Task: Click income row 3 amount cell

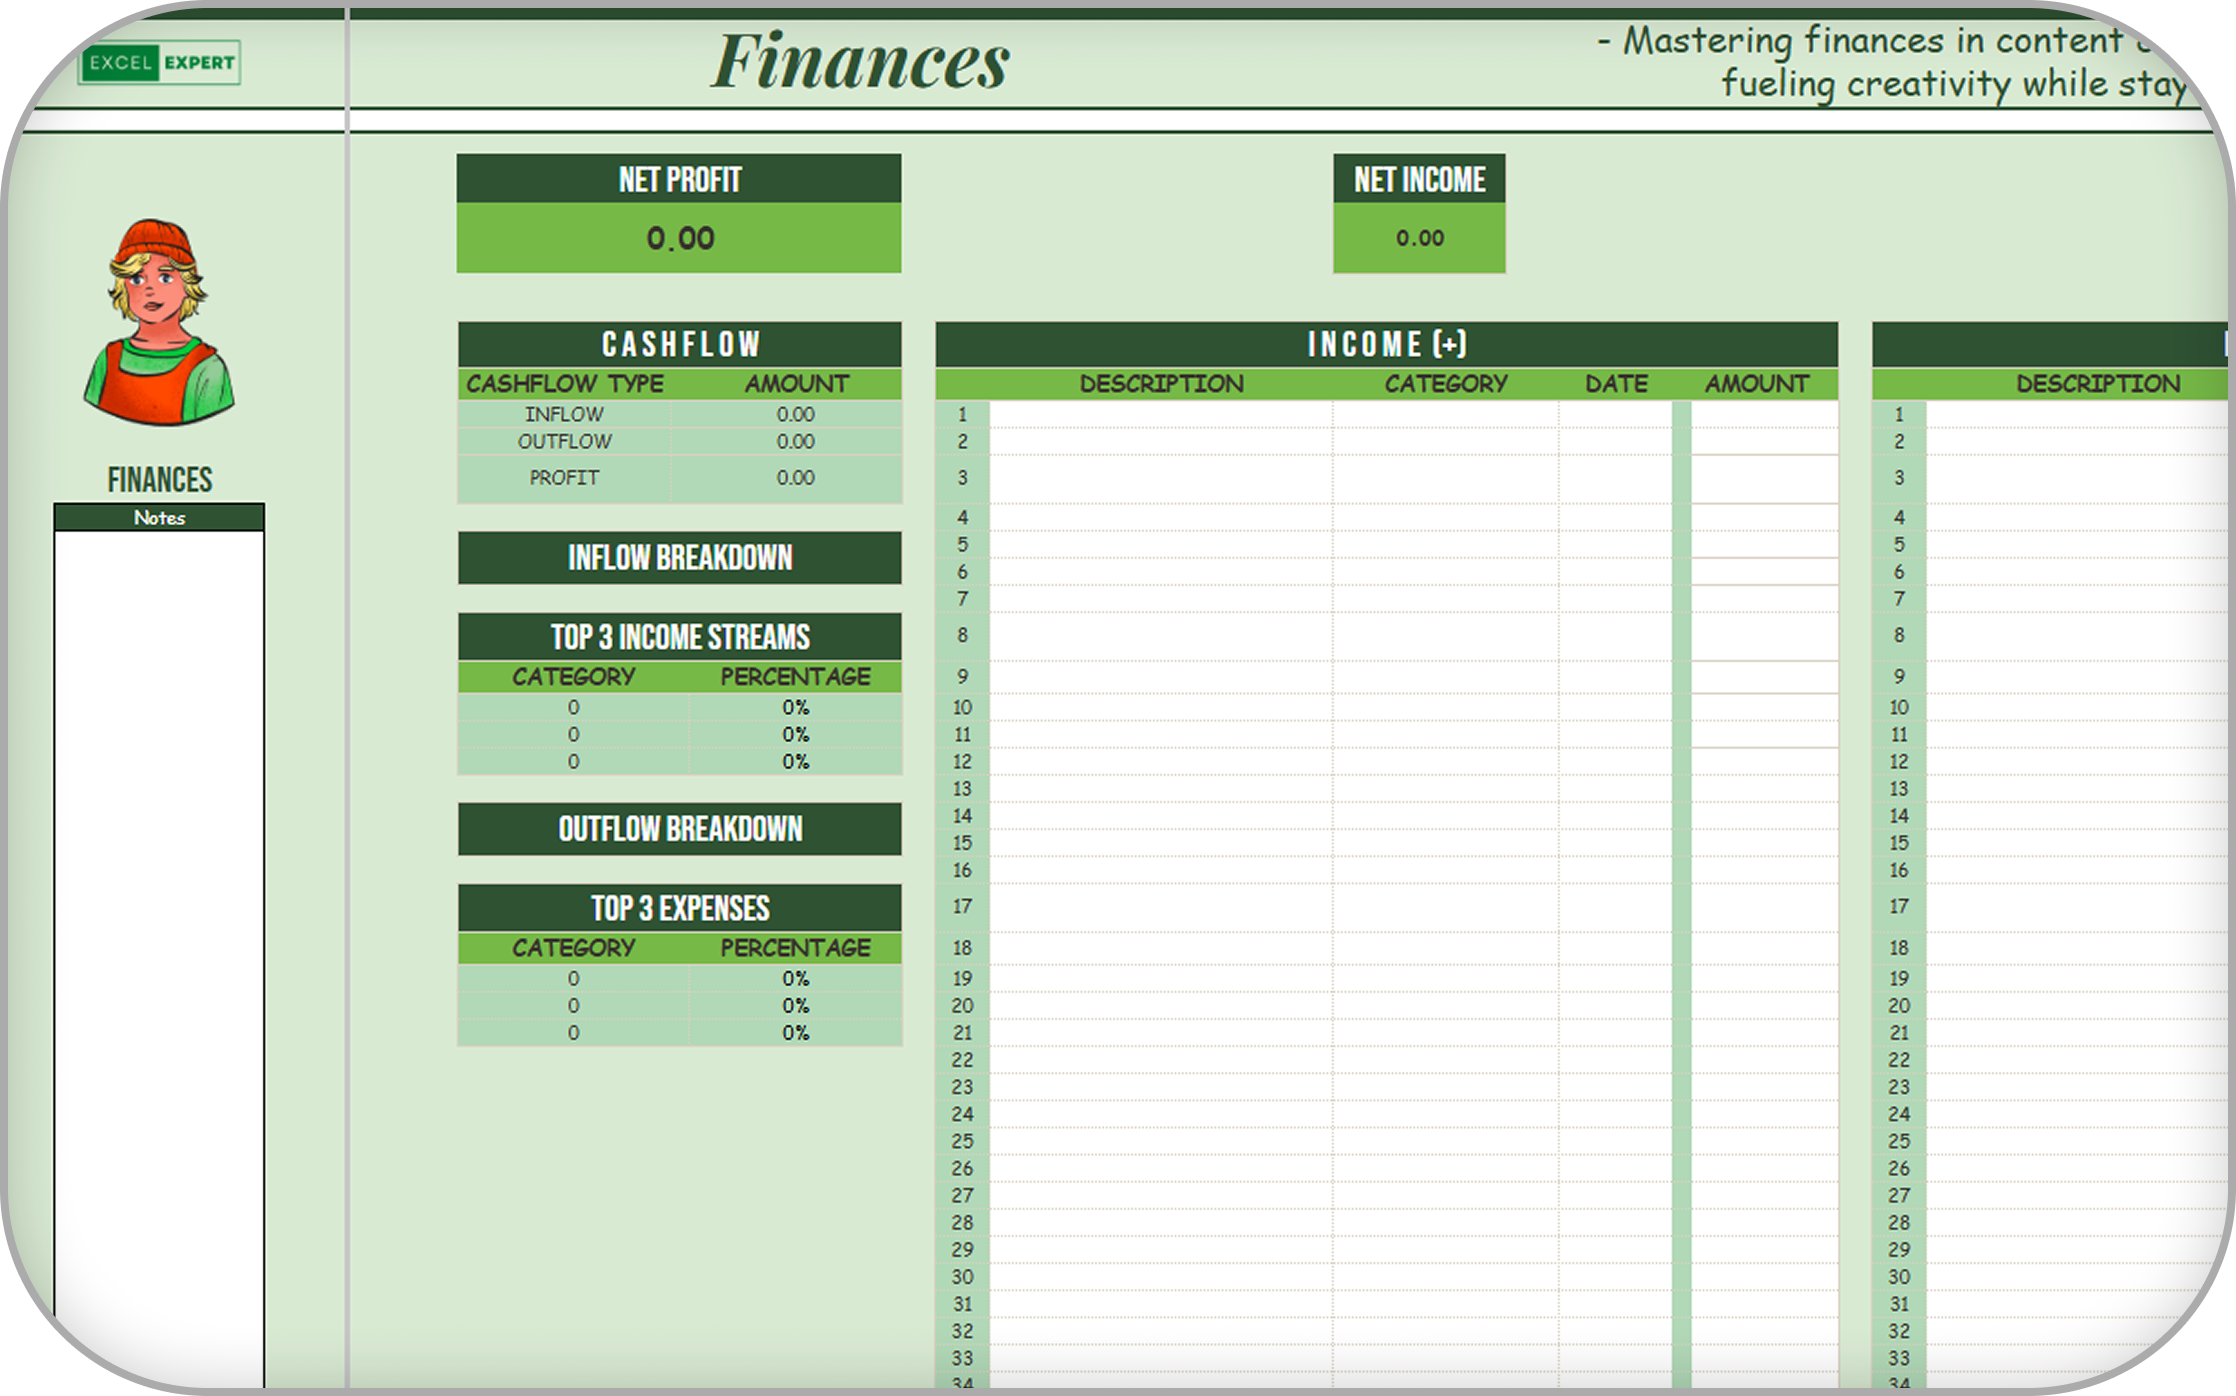Action: click(1764, 479)
